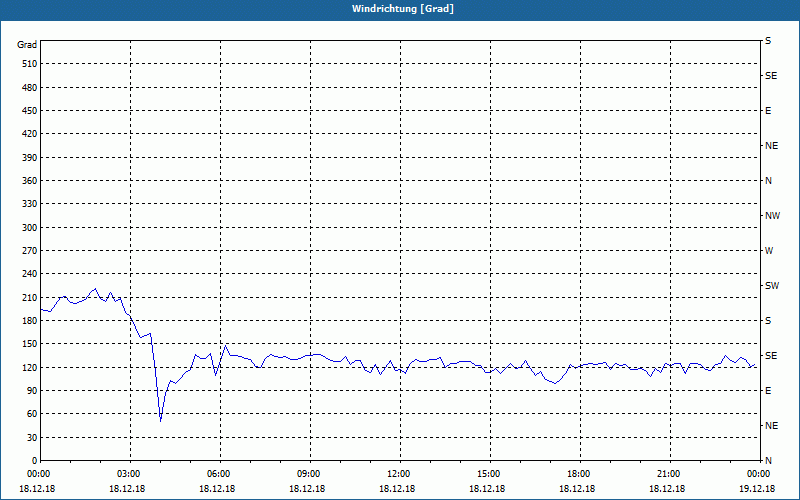Click the W compass label
Screen dimensions: 800x500
point(769,251)
